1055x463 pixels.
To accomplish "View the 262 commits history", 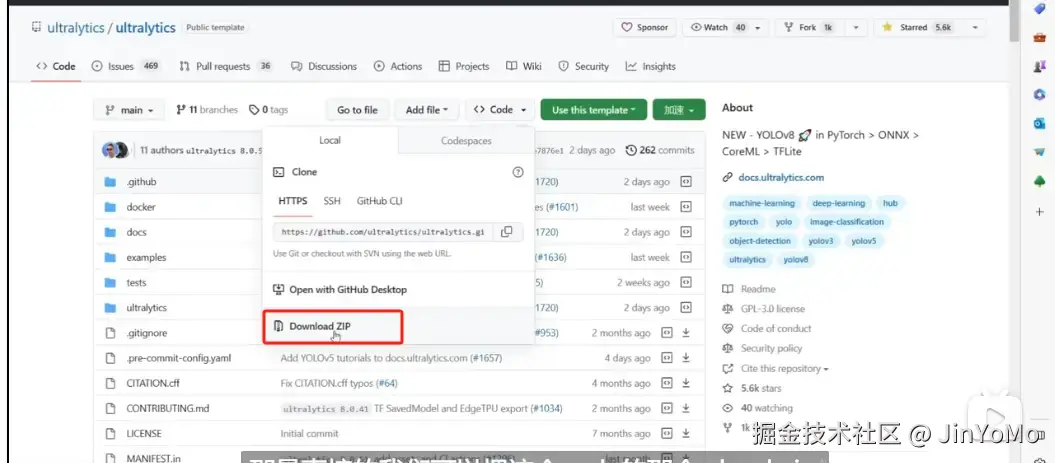I will [659, 150].
